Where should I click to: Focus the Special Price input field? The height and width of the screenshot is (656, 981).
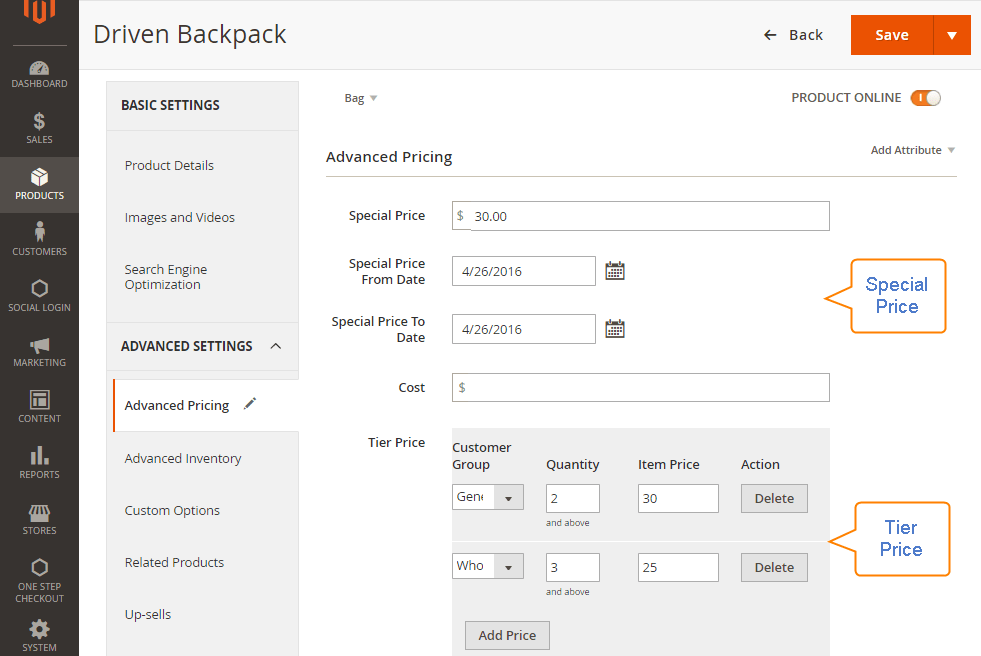pos(641,216)
